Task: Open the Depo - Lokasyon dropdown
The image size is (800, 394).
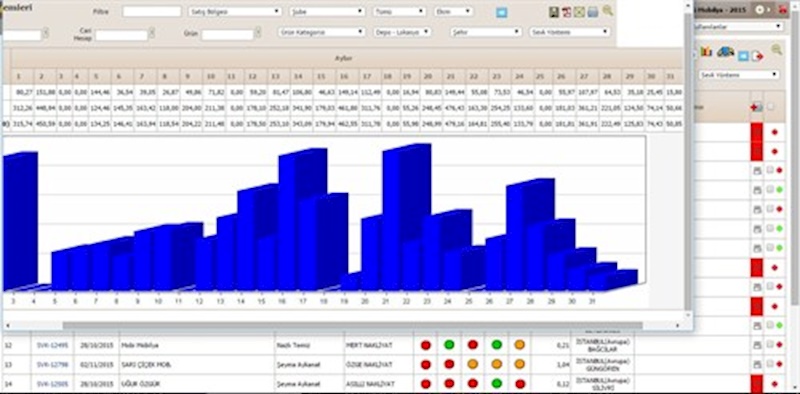Action: point(402,32)
